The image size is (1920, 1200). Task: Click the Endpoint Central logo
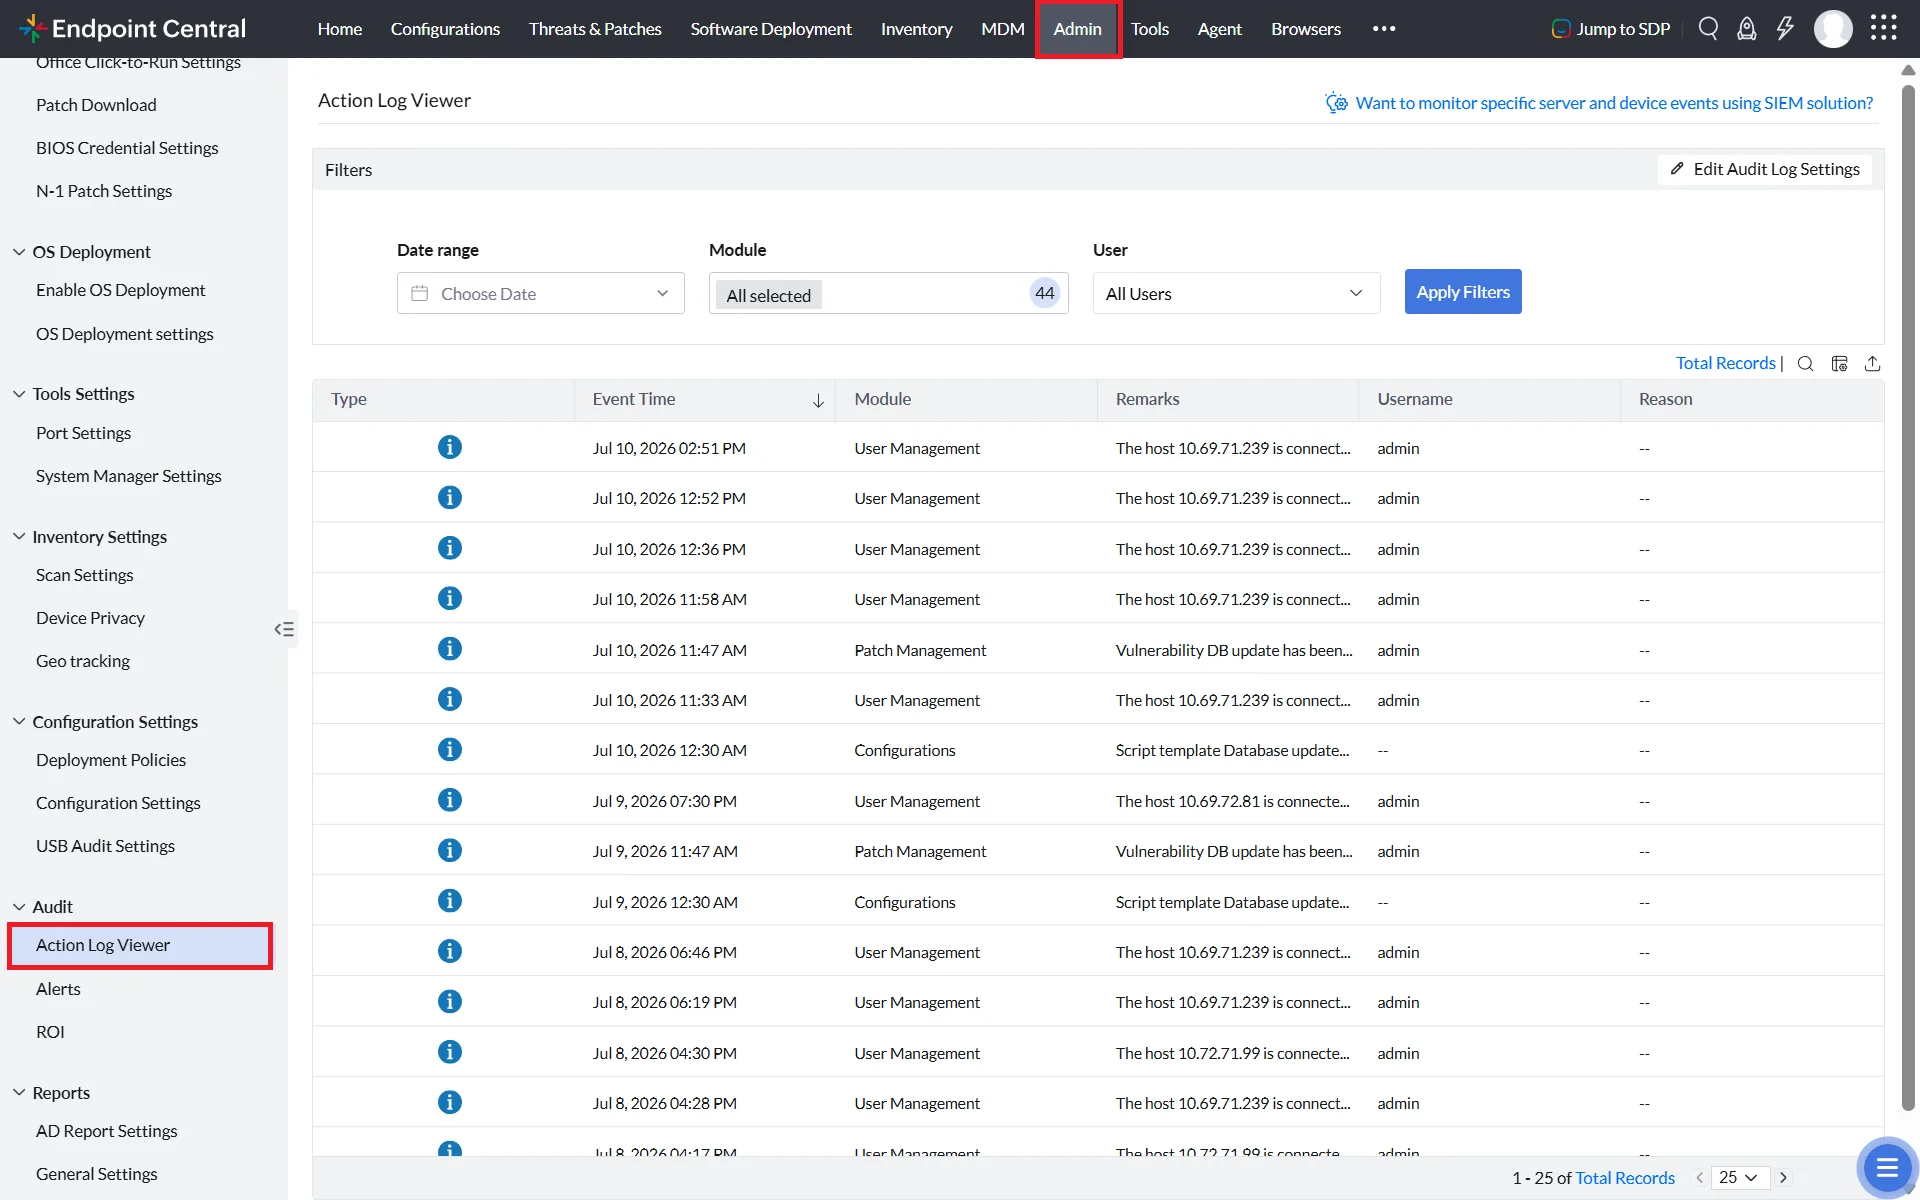(132, 28)
